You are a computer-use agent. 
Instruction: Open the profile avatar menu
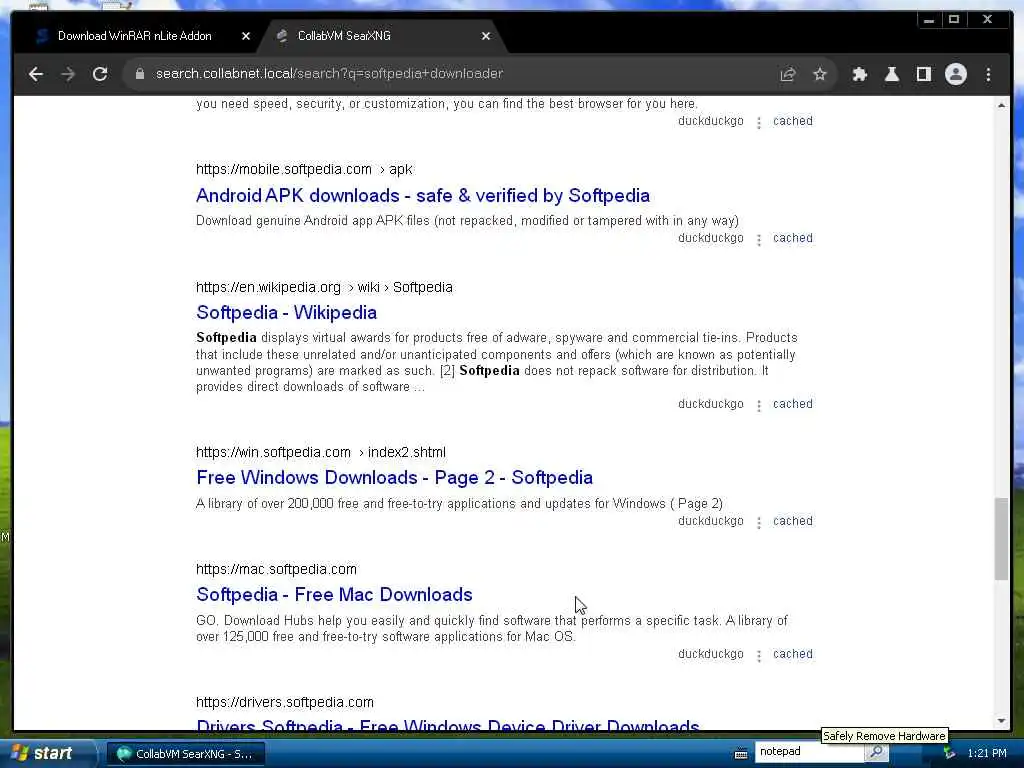click(955, 74)
